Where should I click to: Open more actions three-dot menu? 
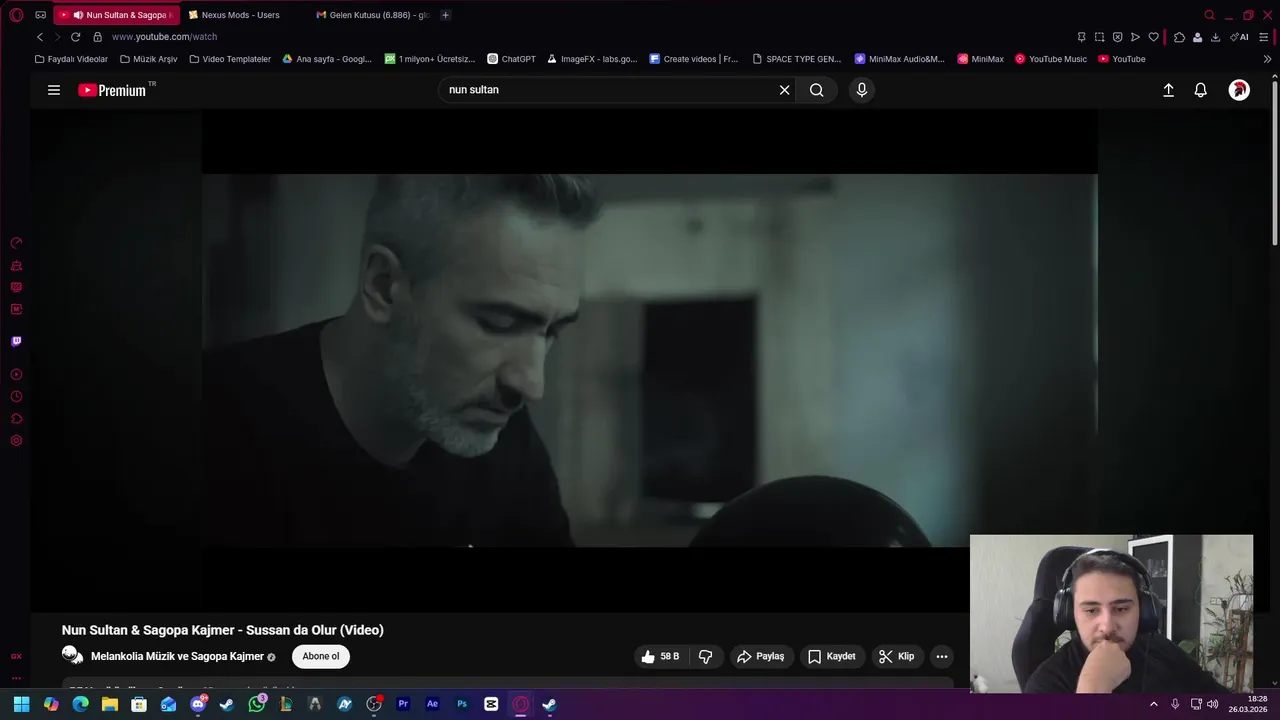[941, 657]
